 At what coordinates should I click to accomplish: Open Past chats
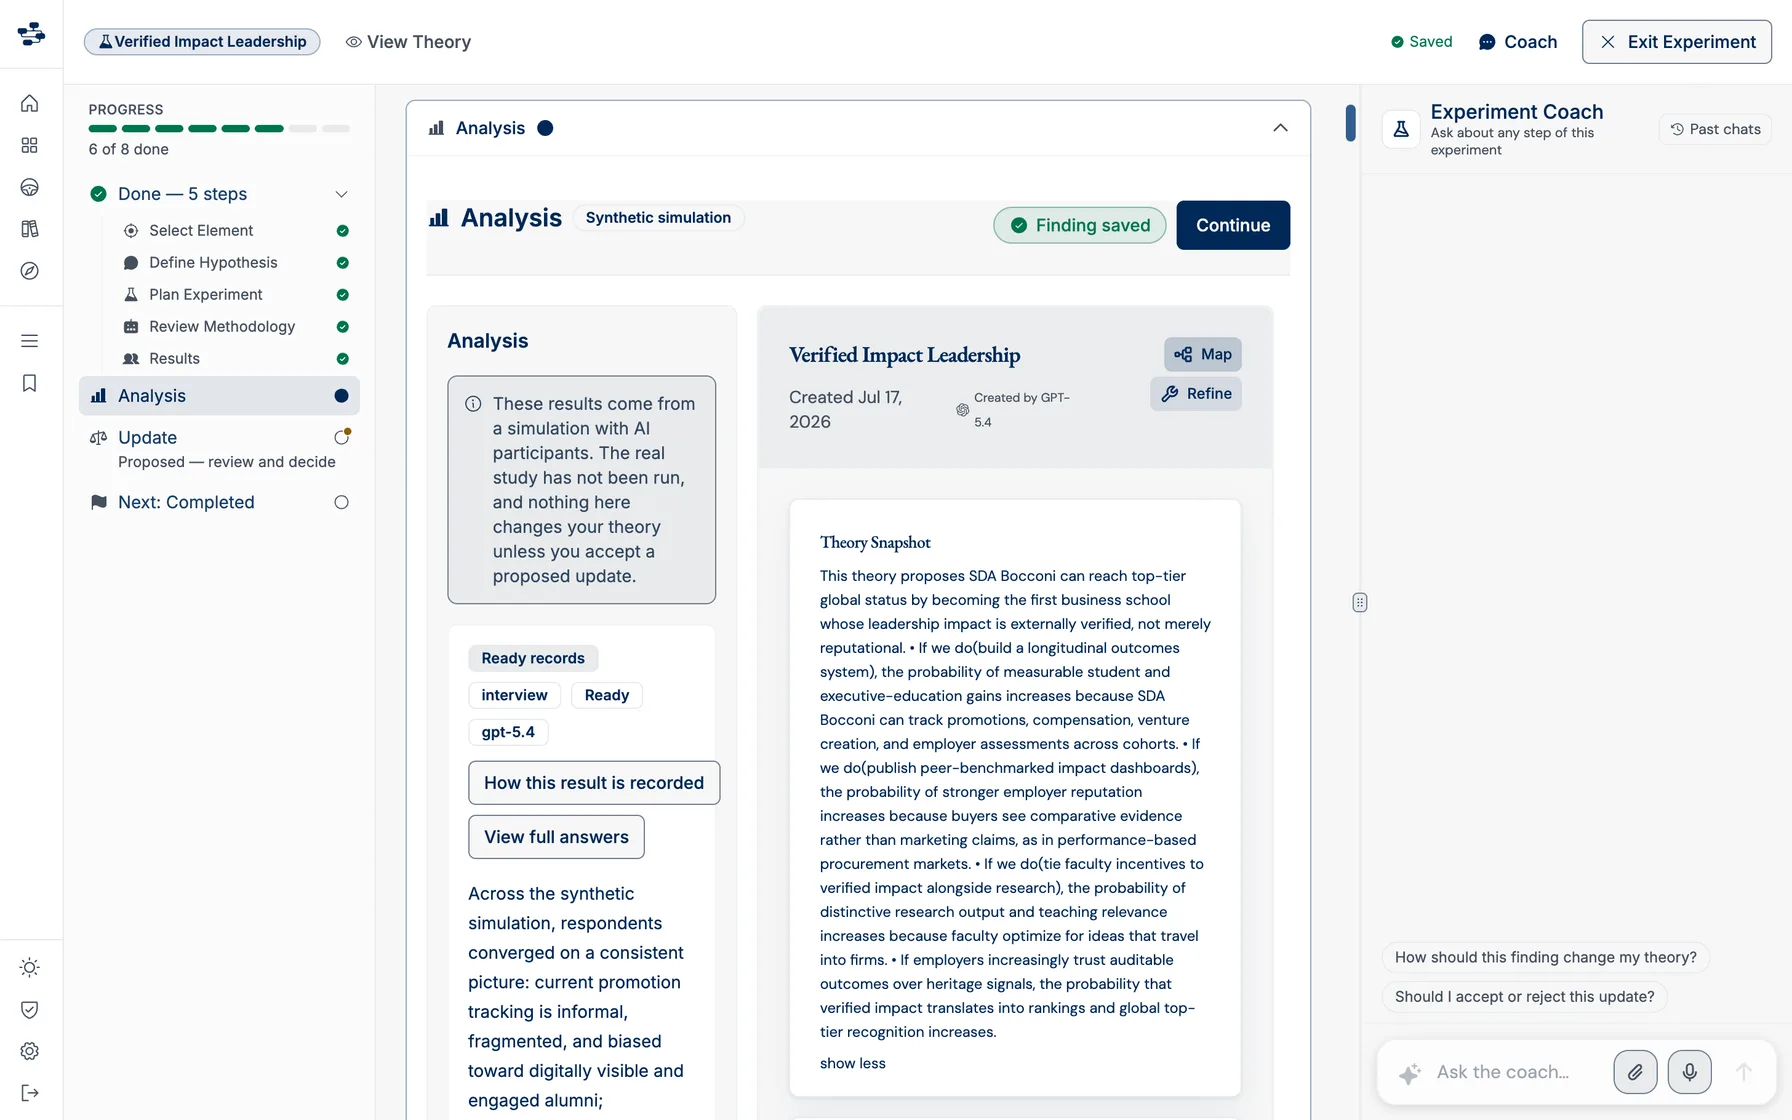(x=1715, y=129)
